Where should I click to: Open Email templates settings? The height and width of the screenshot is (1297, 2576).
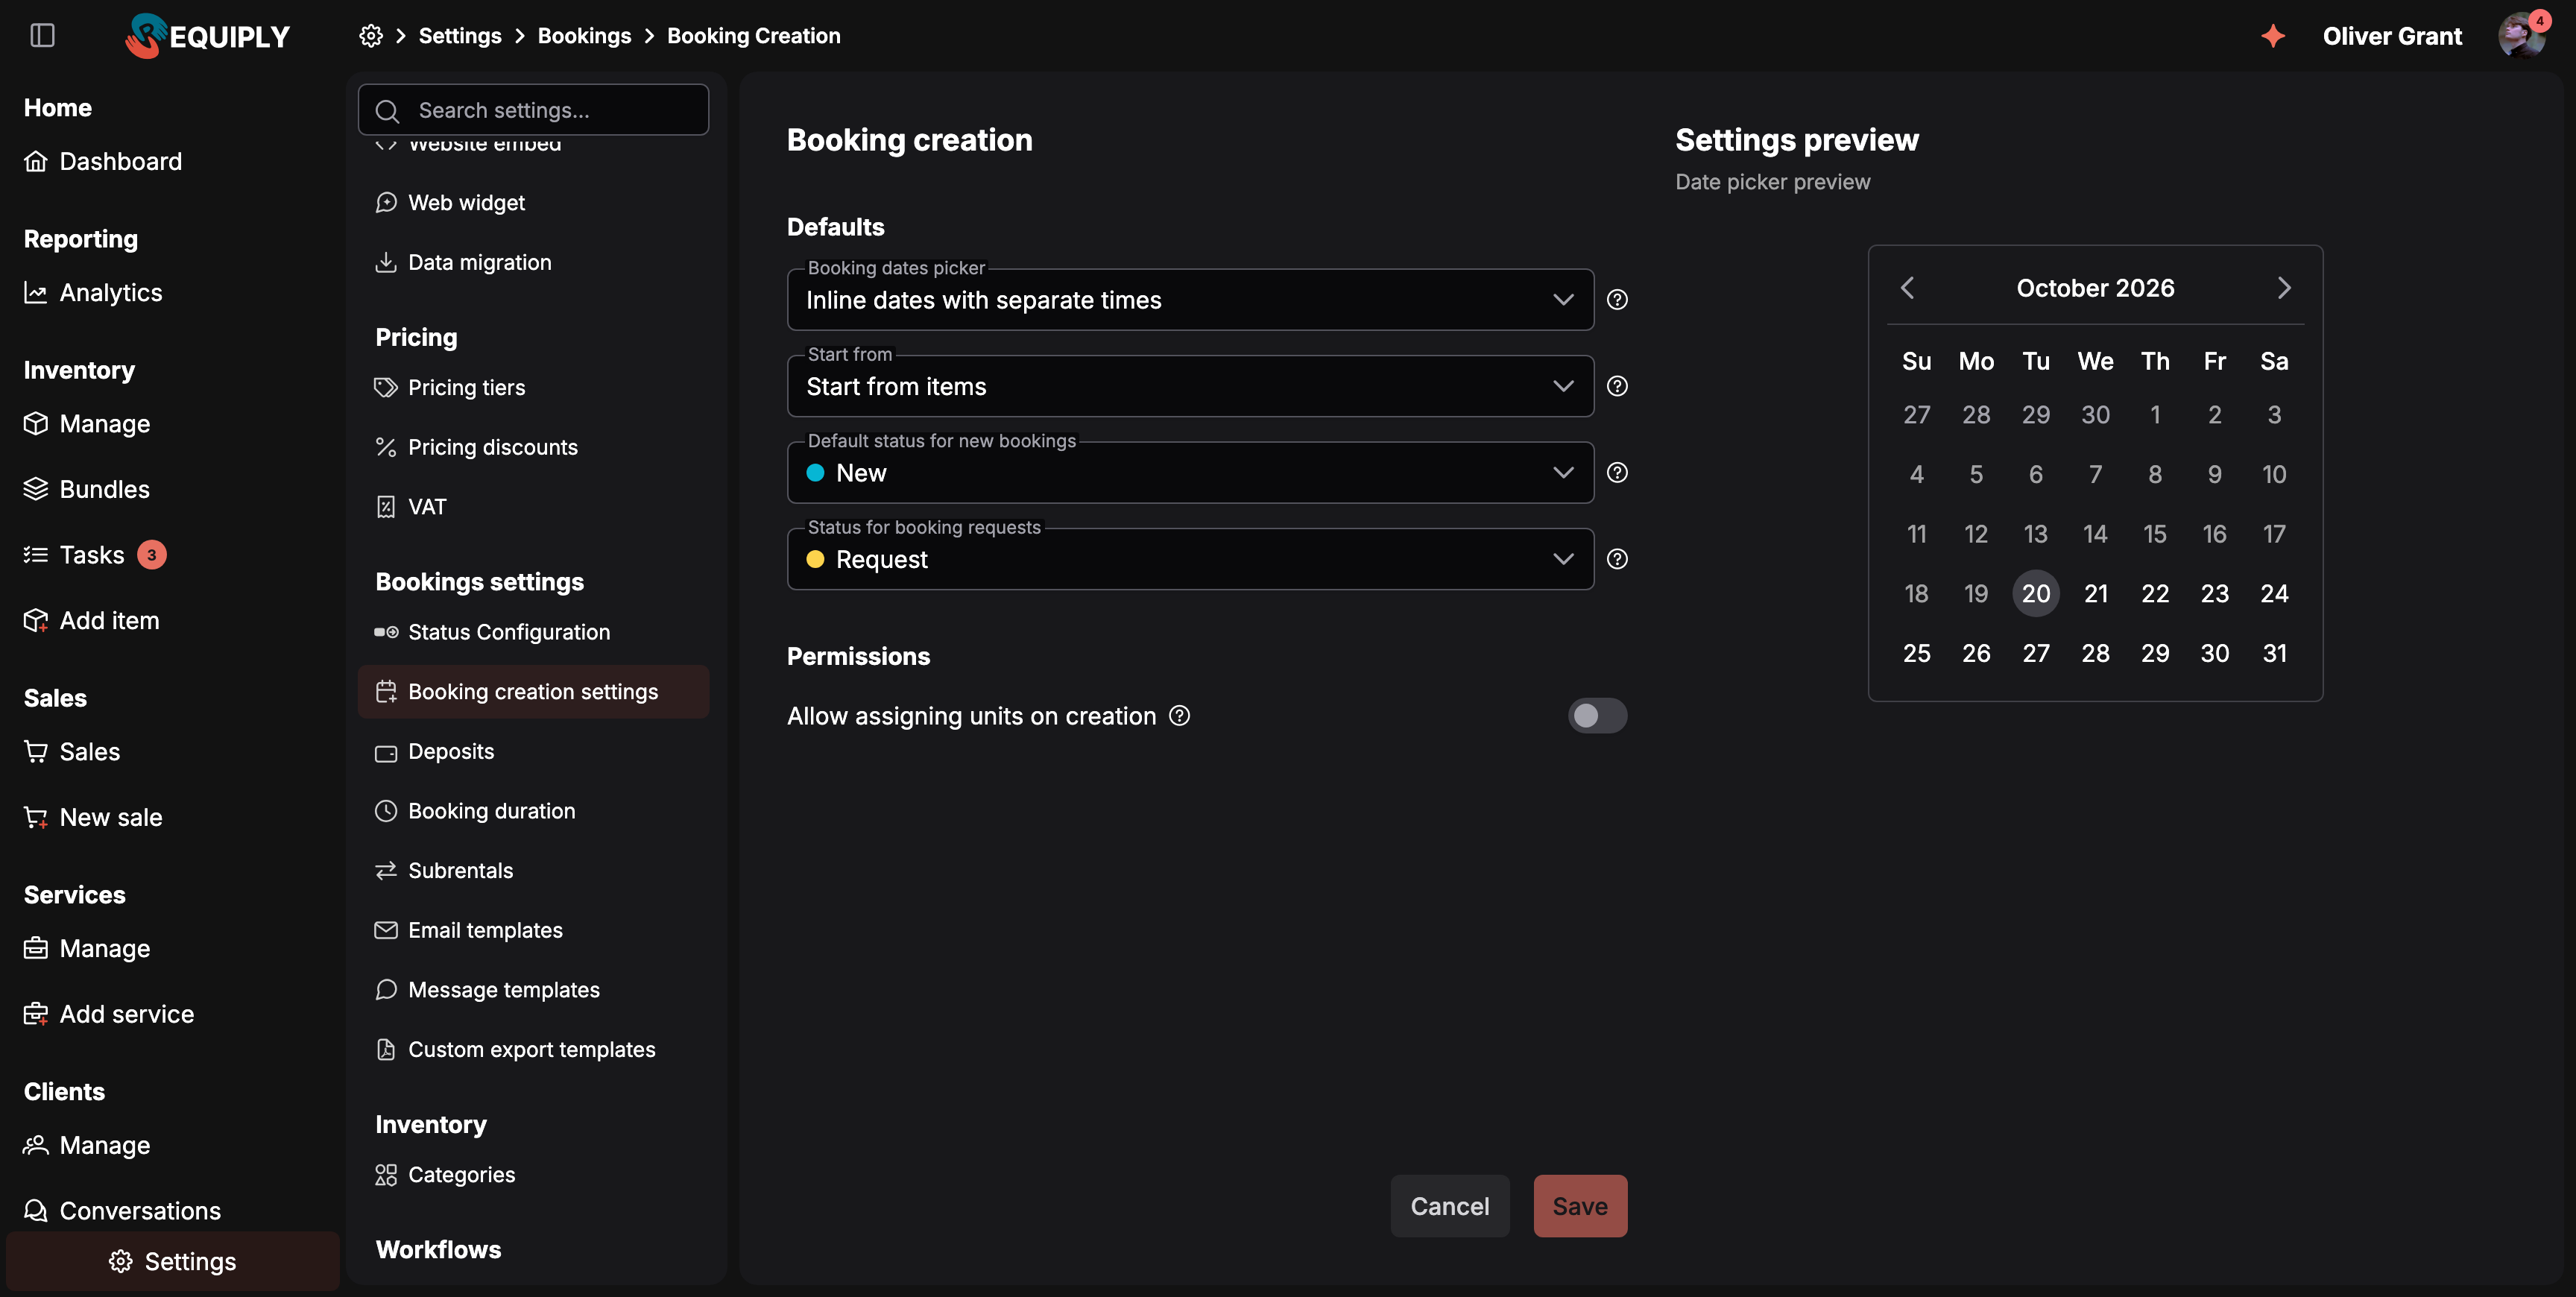[534, 930]
